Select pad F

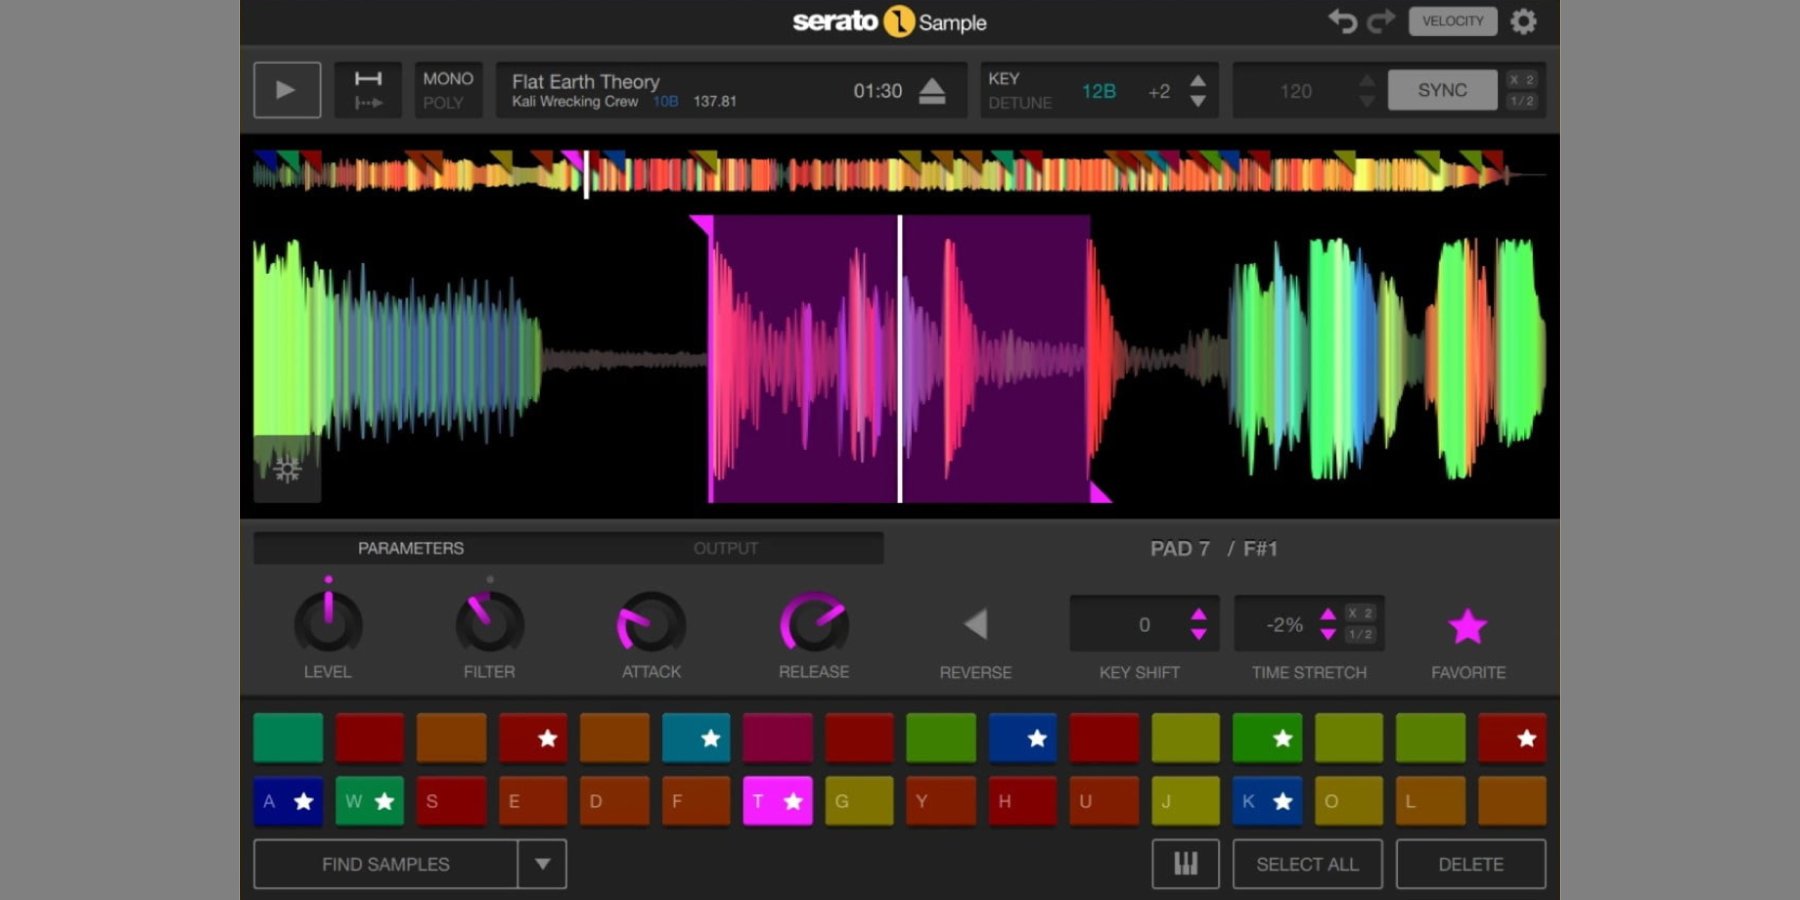[x=696, y=801]
